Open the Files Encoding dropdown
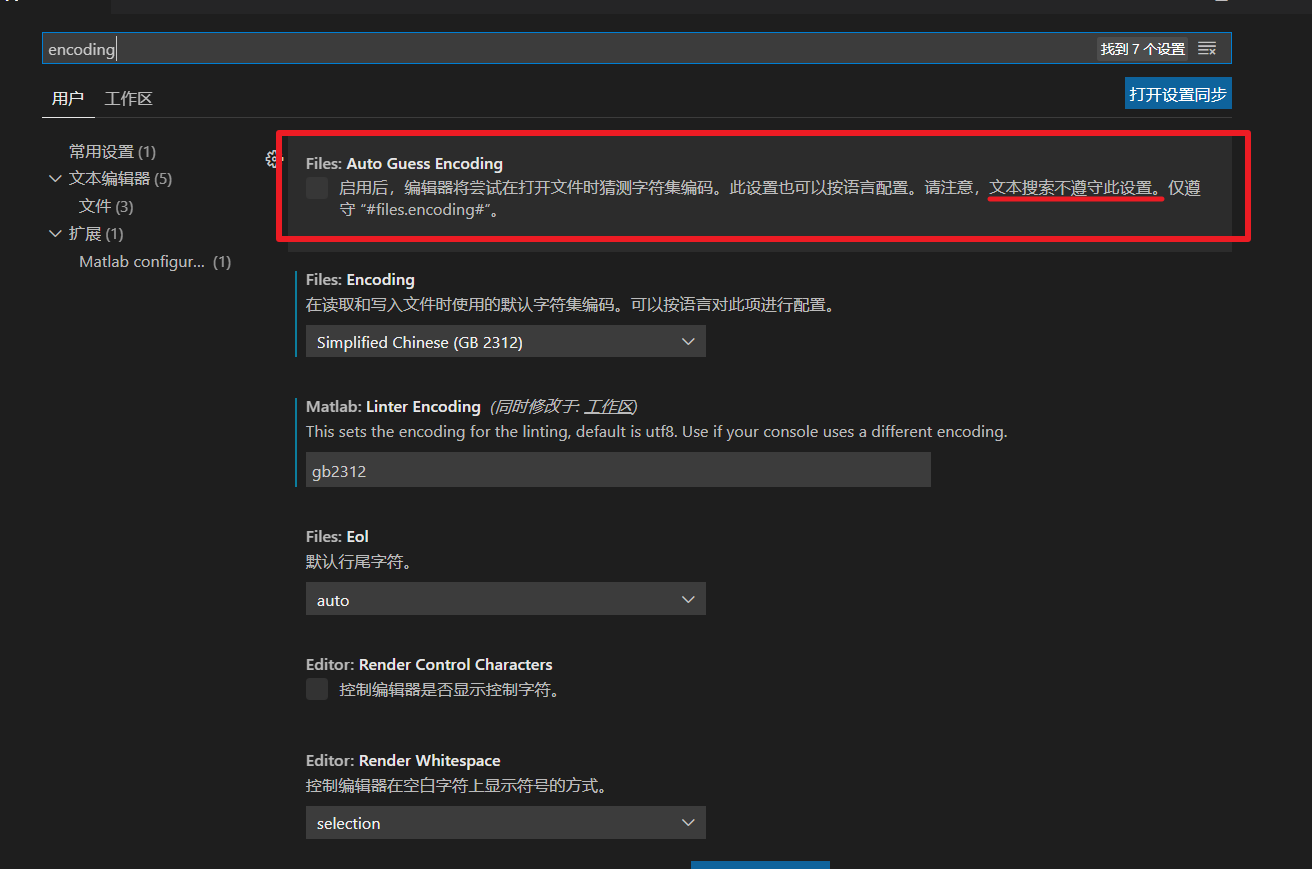This screenshot has width=1312, height=869. pyautogui.click(x=506, y=342)
